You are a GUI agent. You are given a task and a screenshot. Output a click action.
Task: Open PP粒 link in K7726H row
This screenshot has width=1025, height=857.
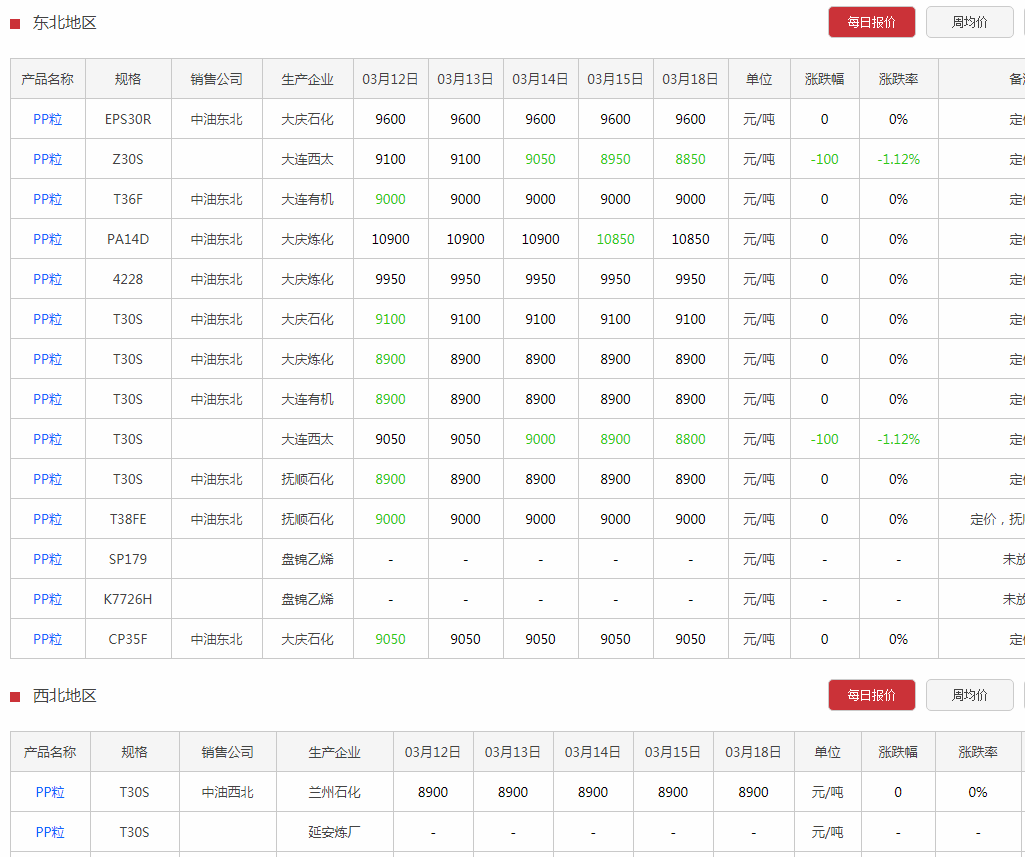coord(48,599)
